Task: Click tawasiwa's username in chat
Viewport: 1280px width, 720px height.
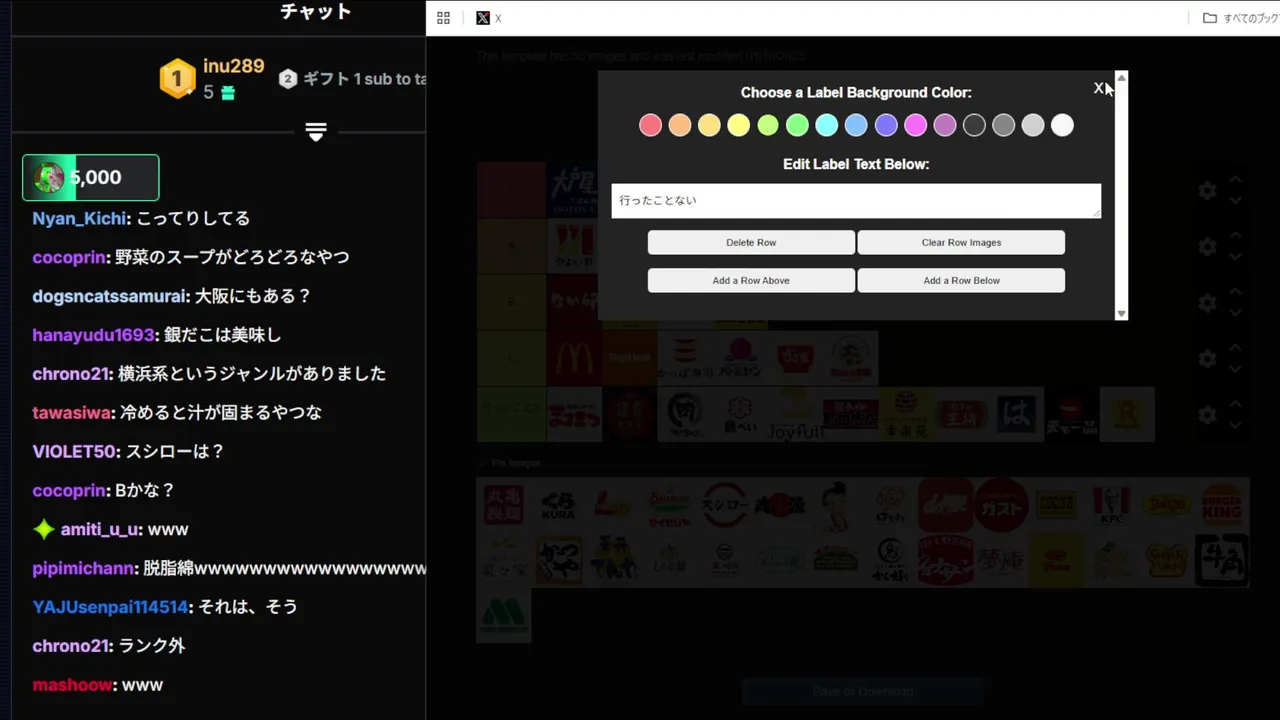Action: click(x=71, y=412)
